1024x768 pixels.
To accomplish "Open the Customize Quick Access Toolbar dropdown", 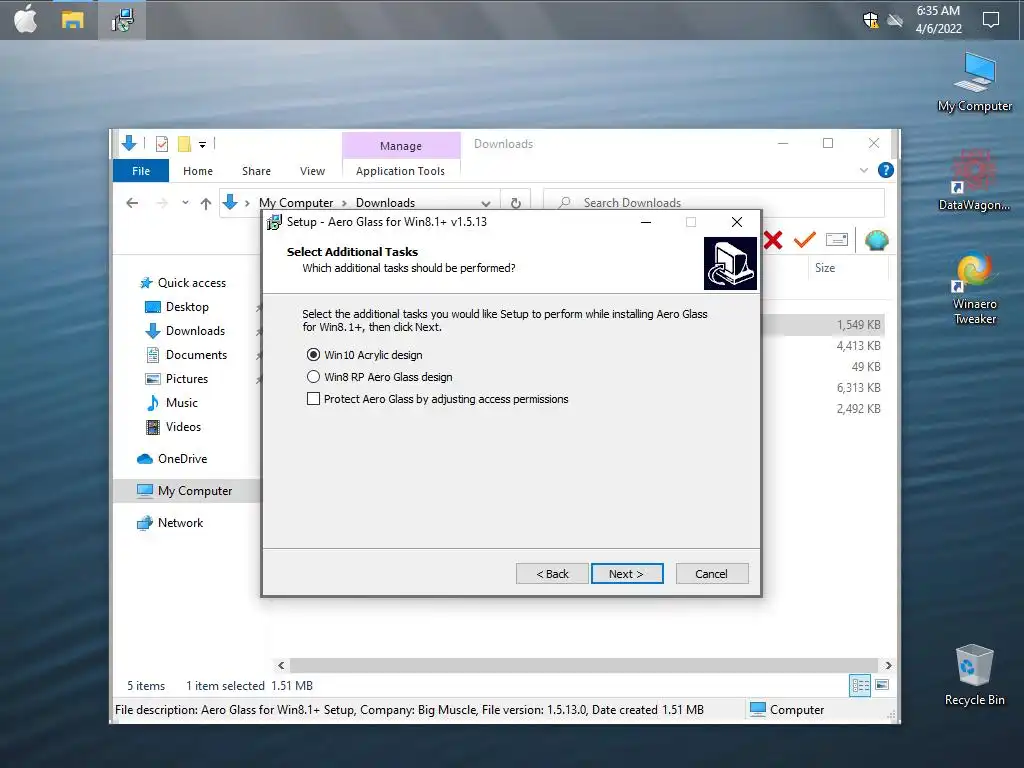I will [x=202, y=144].
